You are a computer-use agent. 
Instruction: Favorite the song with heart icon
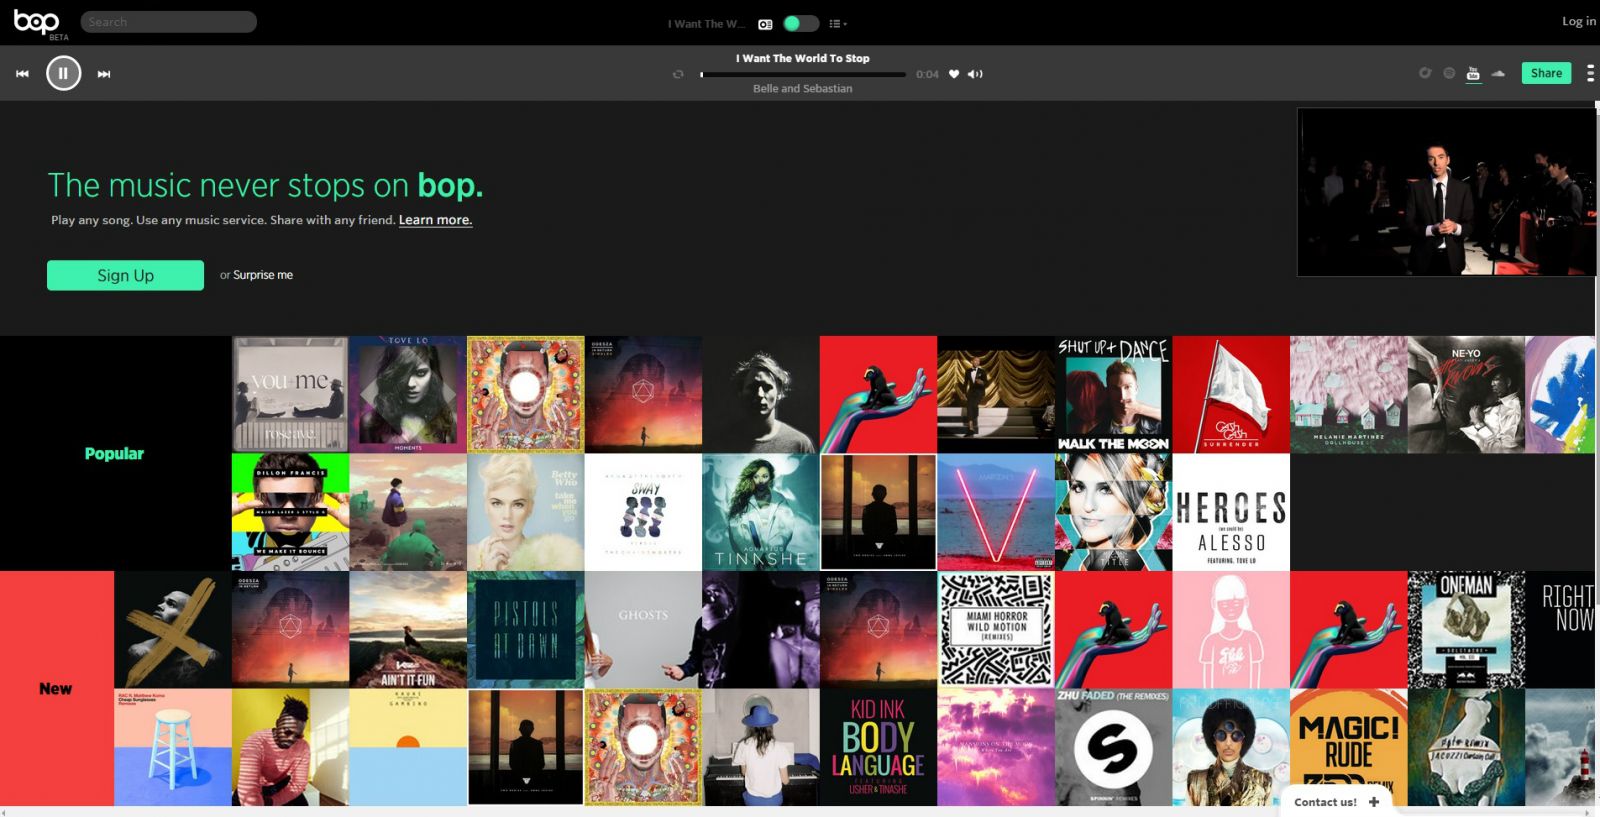pos(954,74)
